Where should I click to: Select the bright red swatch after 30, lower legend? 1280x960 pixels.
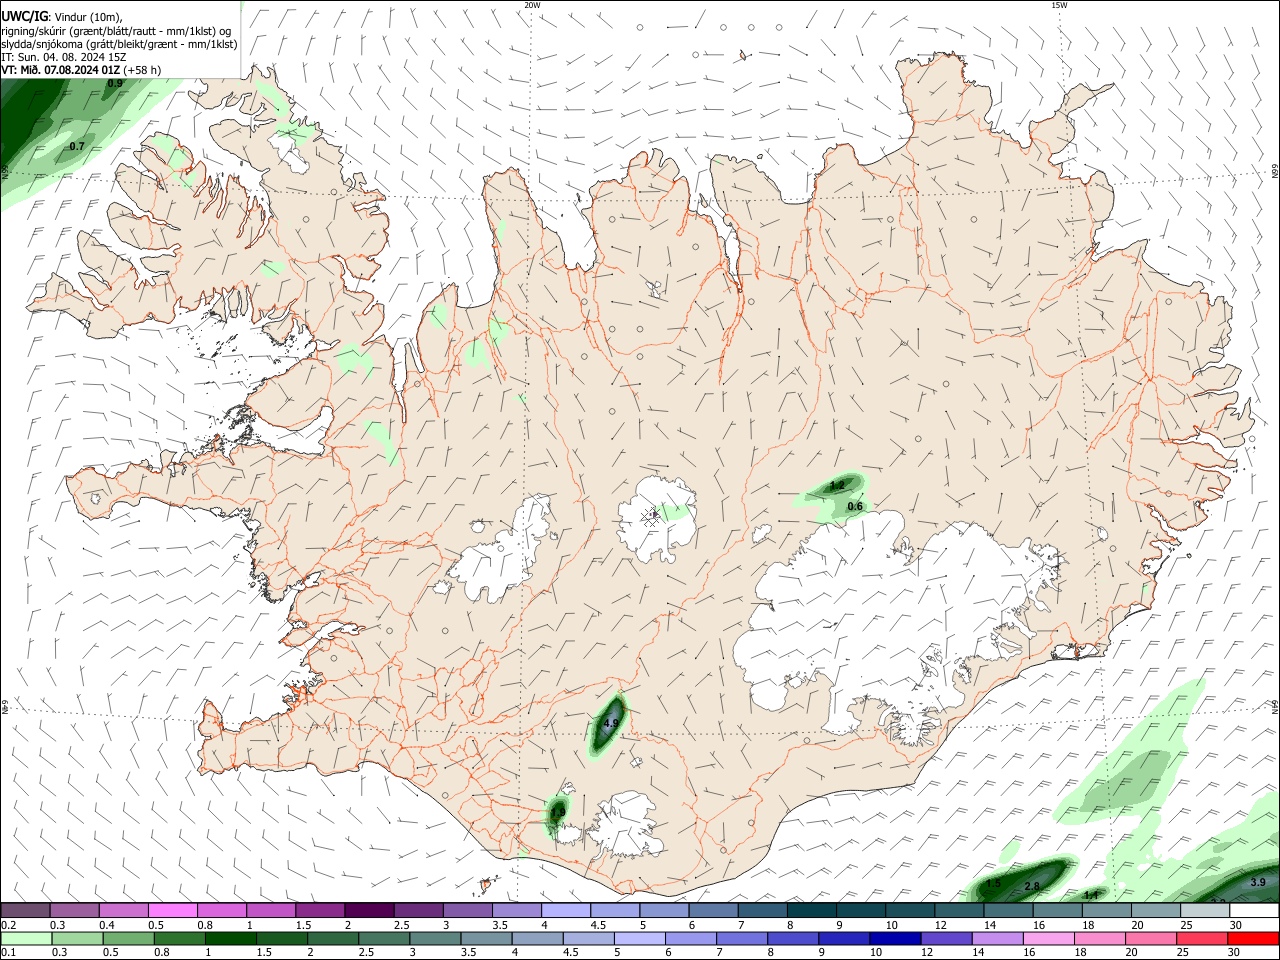point(1254,938)
